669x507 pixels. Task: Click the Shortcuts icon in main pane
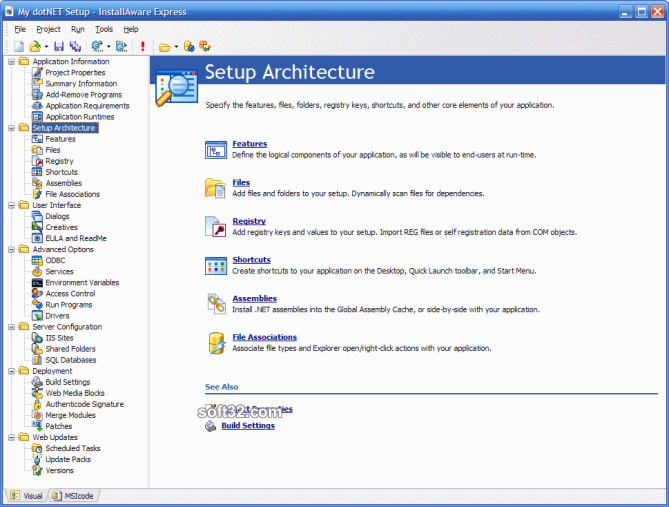click(x=216, y=266)
